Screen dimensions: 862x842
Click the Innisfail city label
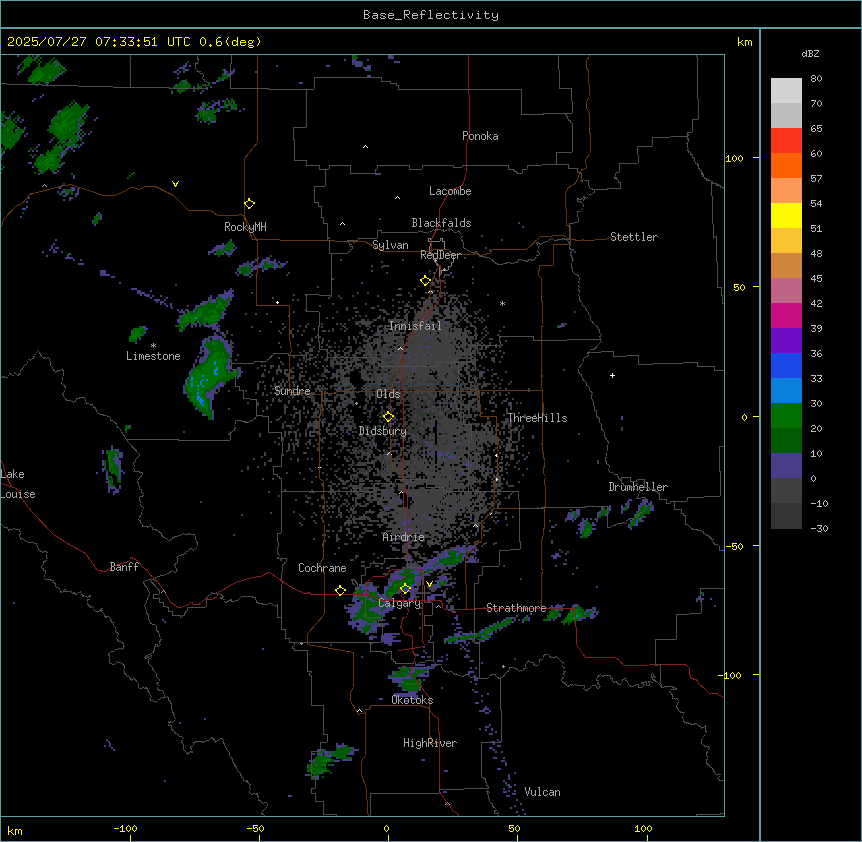pyautogui.click(x=415, y=326)
